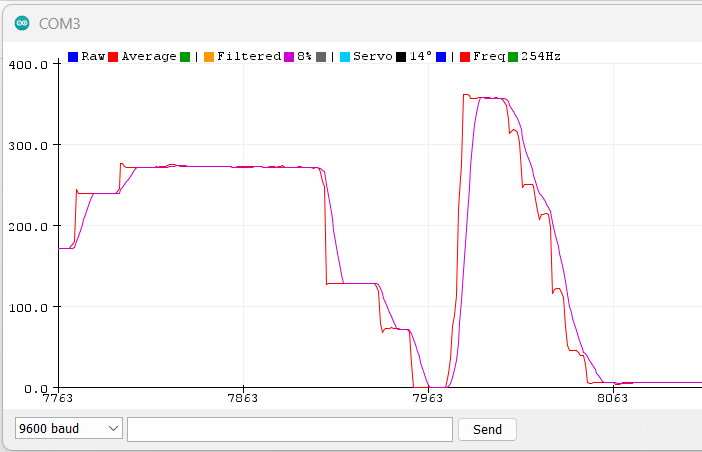This screenshot has height=452, width=702.
Task: Click the gray legend swatch after 8%
Action: tap(322, 57)
